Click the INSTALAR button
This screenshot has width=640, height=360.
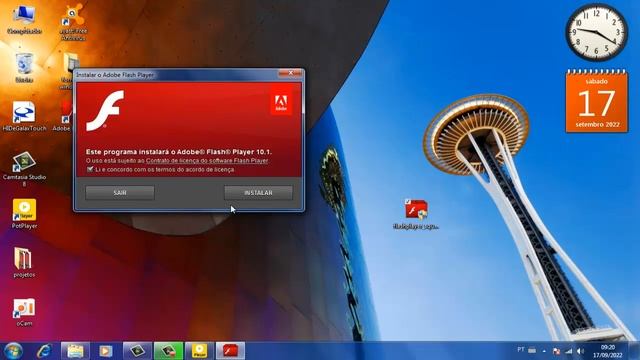(x=258, y=193)
